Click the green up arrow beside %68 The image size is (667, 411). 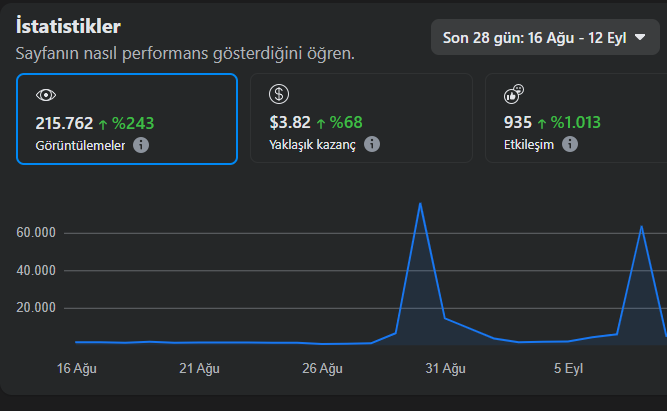(321, 123)
